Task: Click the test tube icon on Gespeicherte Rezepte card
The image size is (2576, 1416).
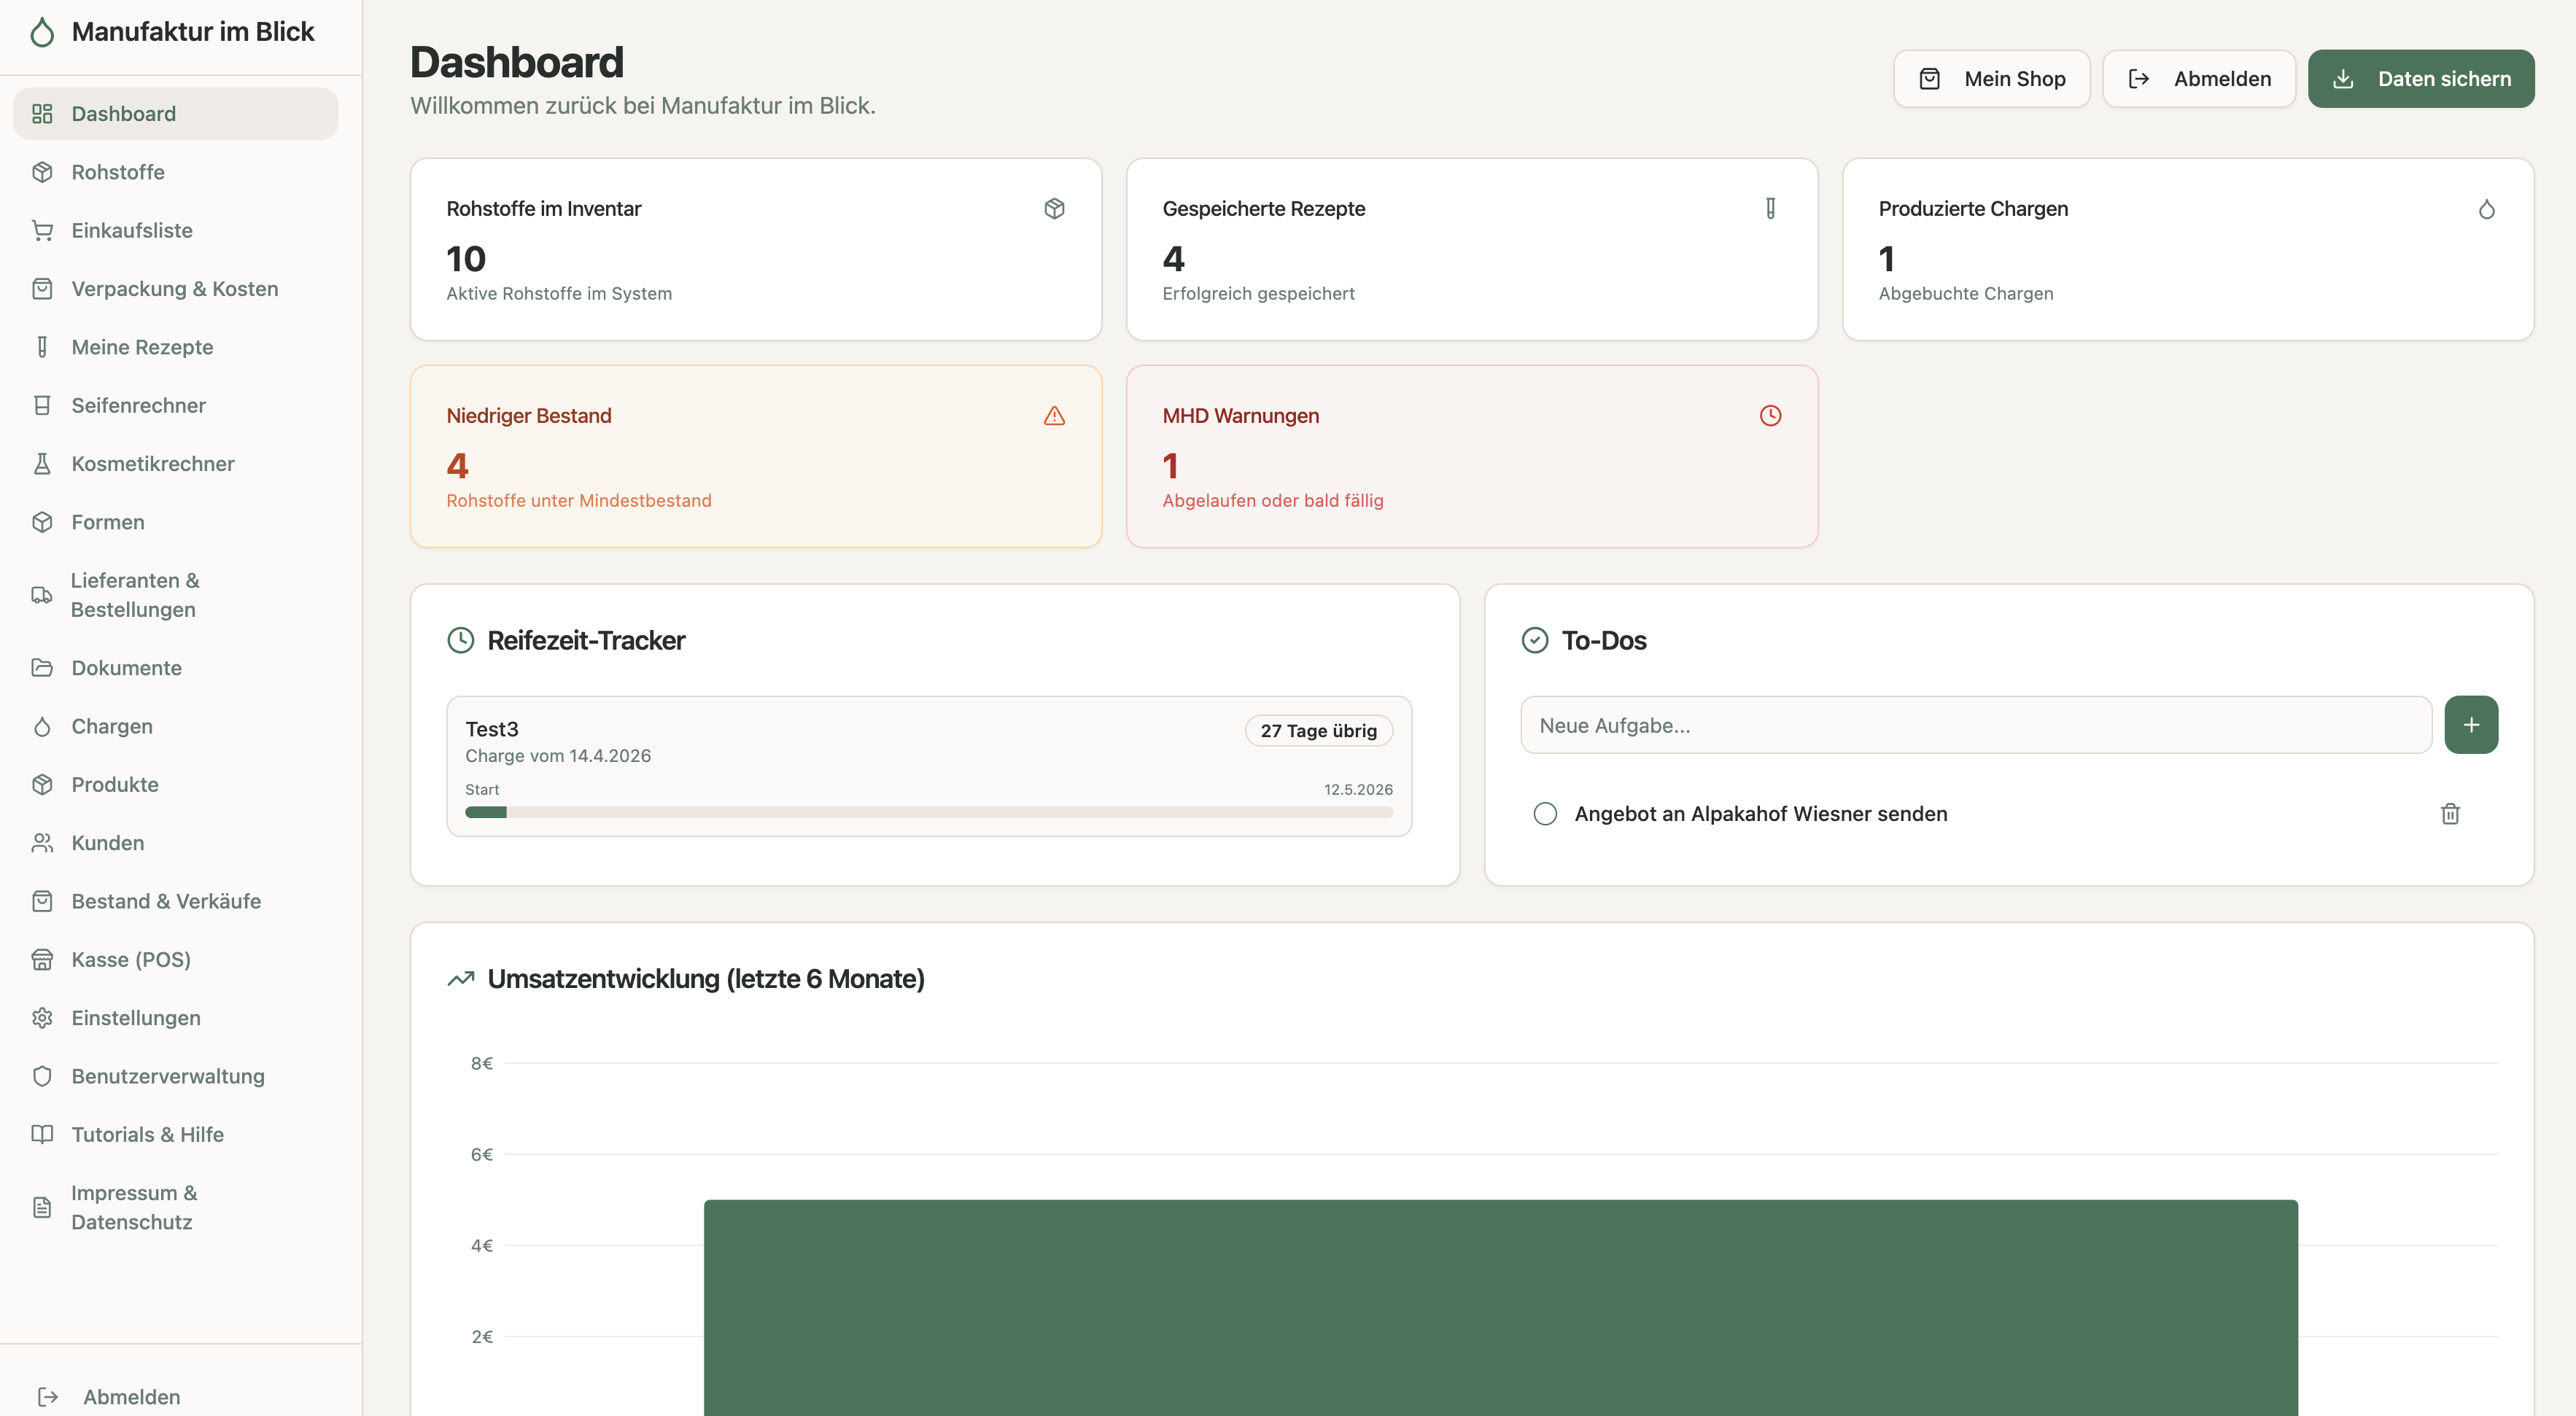Action: click(1770, 209)
